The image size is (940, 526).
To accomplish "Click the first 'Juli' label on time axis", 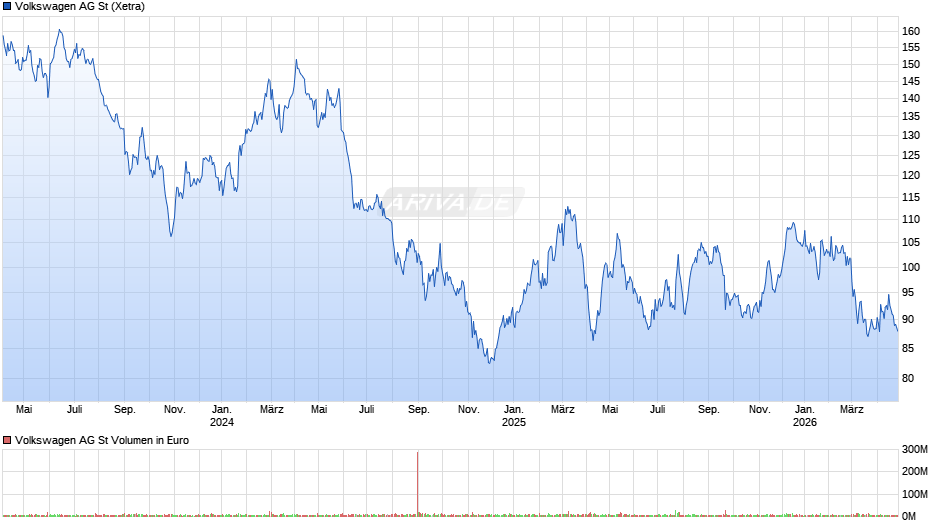I will tap(74, 410).
